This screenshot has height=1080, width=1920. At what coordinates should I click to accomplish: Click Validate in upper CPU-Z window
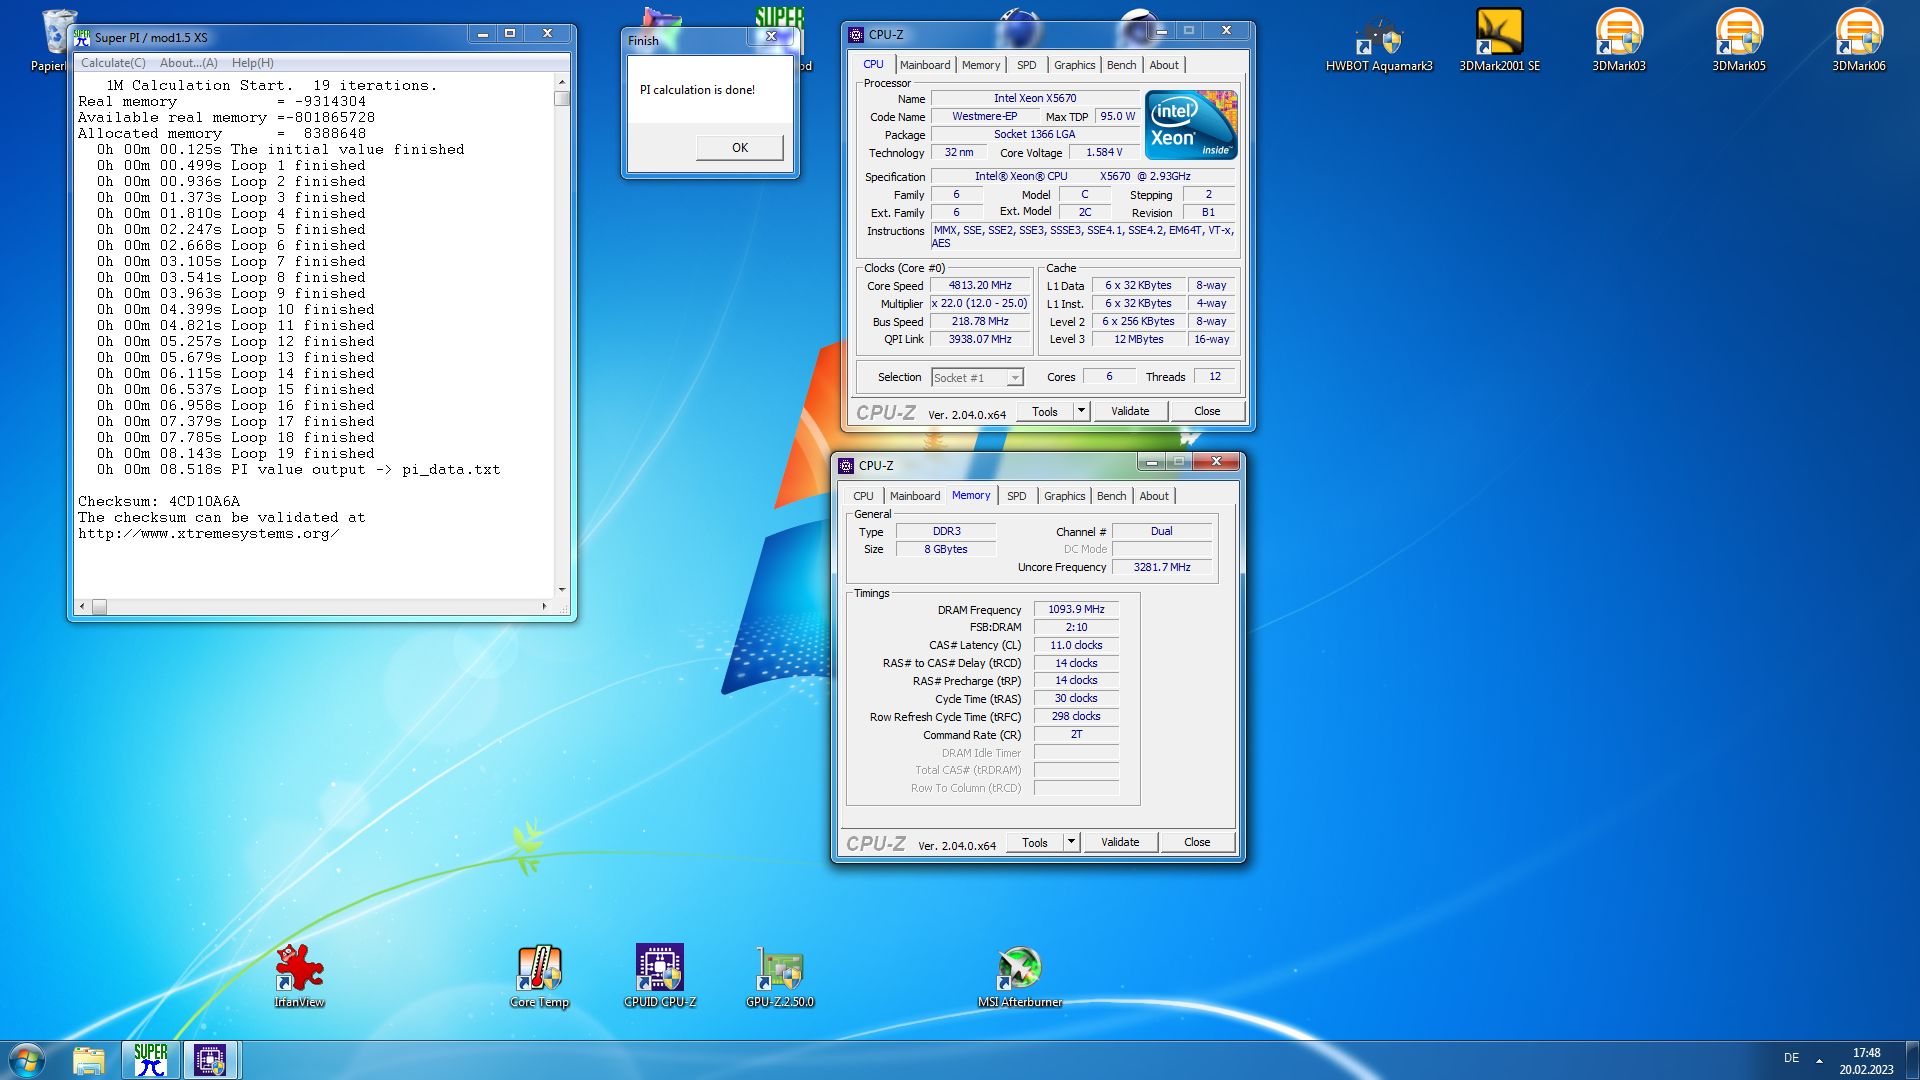pos(1130,411)
